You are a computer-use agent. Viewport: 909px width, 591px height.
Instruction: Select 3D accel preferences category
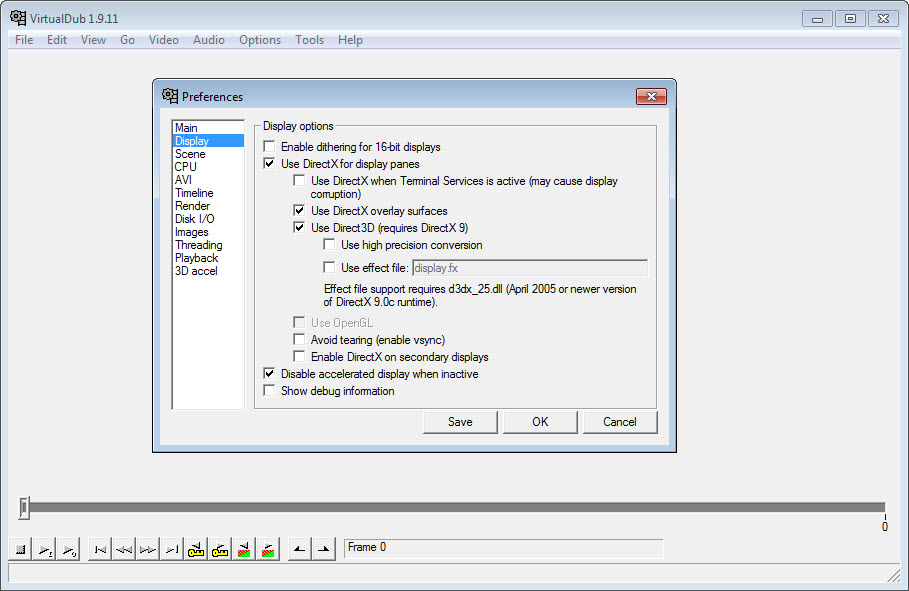(x=208, y=271)
